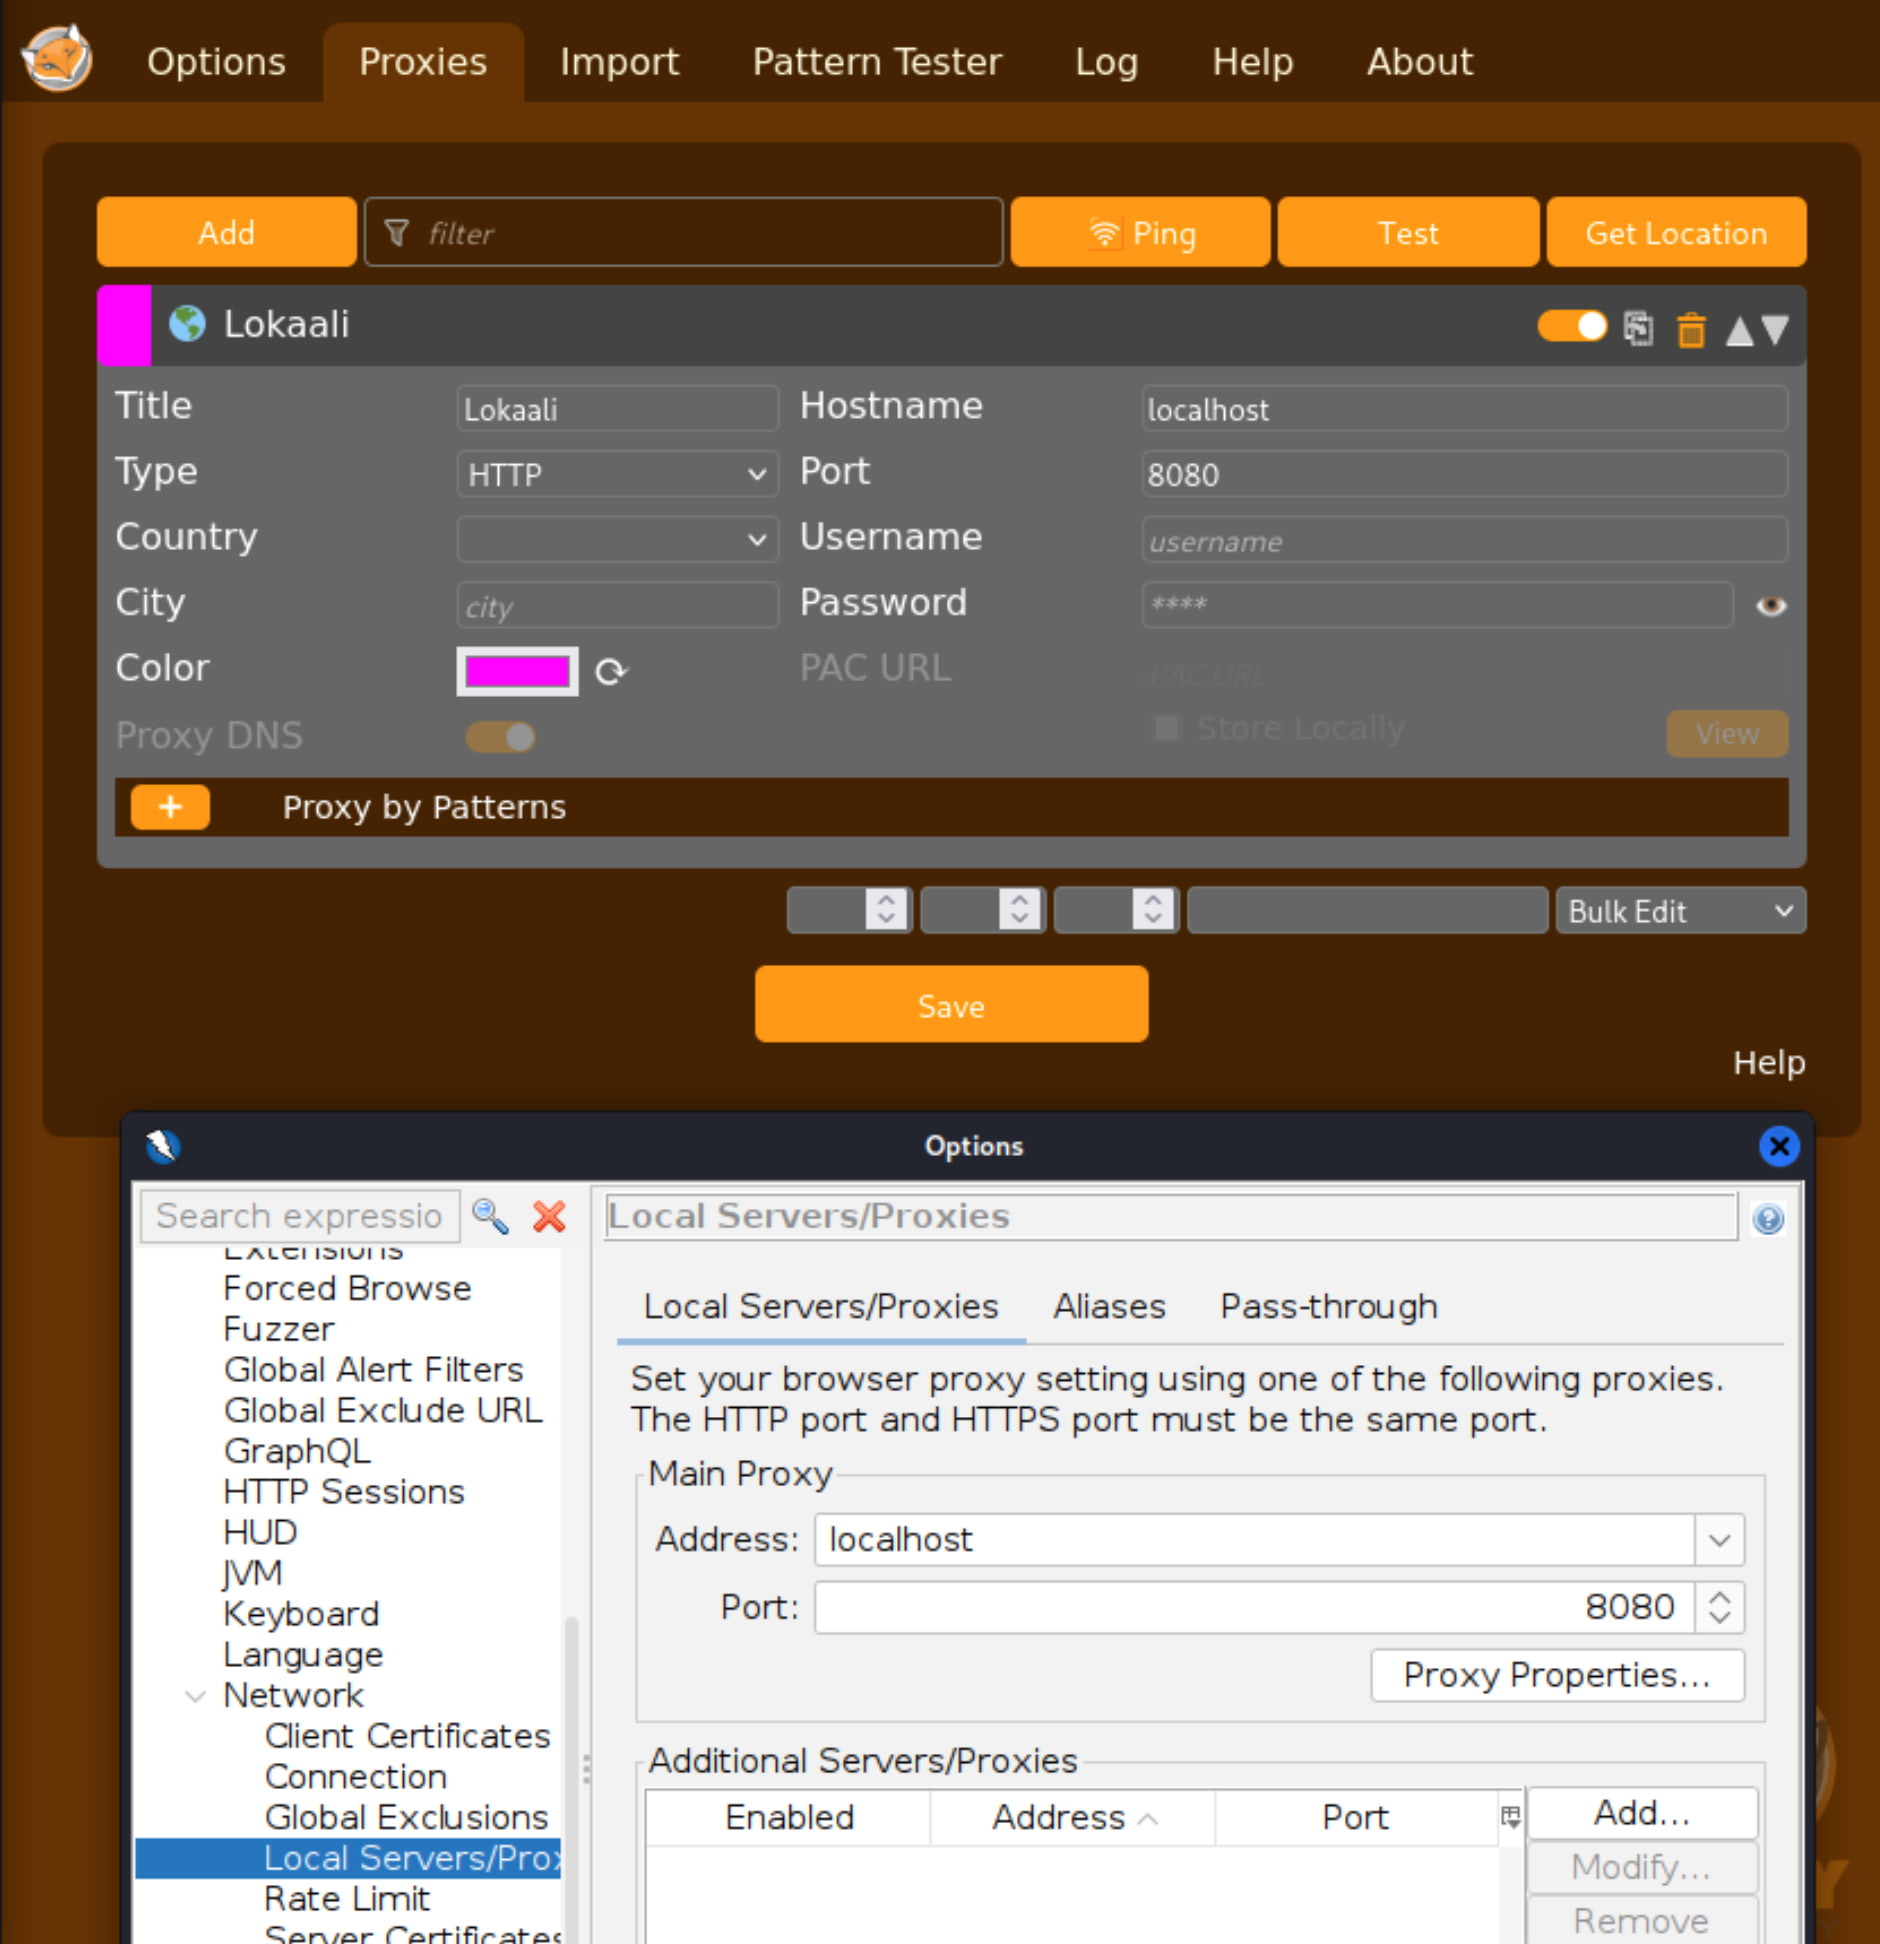Clear the search with red X icon
Viewport: 1880px width, 1944px height.
coord(549,1216)
